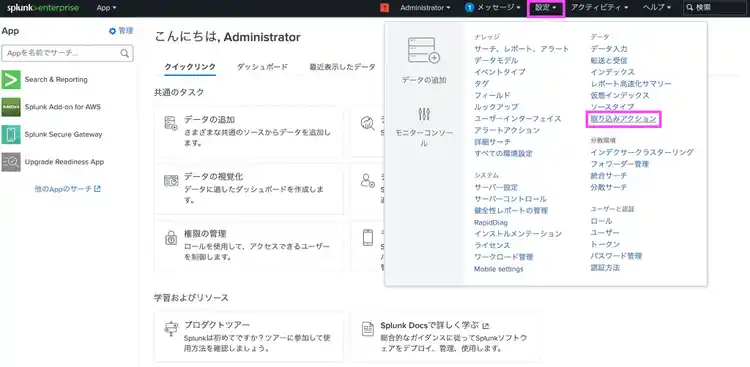750x367 pixels.
Task: Open サーバー設定 link
Action: click(x=496, y=187)
